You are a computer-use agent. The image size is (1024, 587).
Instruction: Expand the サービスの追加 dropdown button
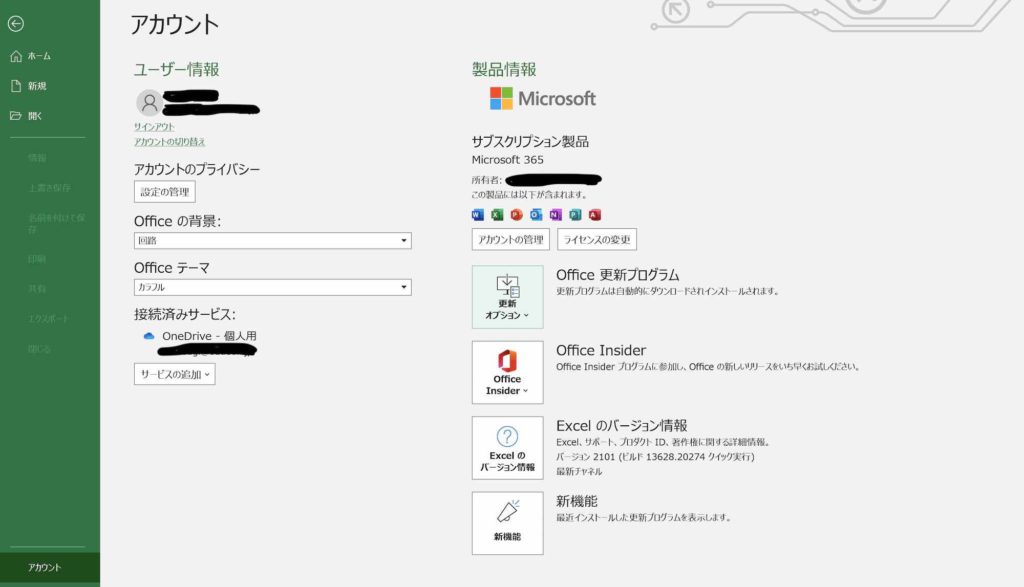174,374
